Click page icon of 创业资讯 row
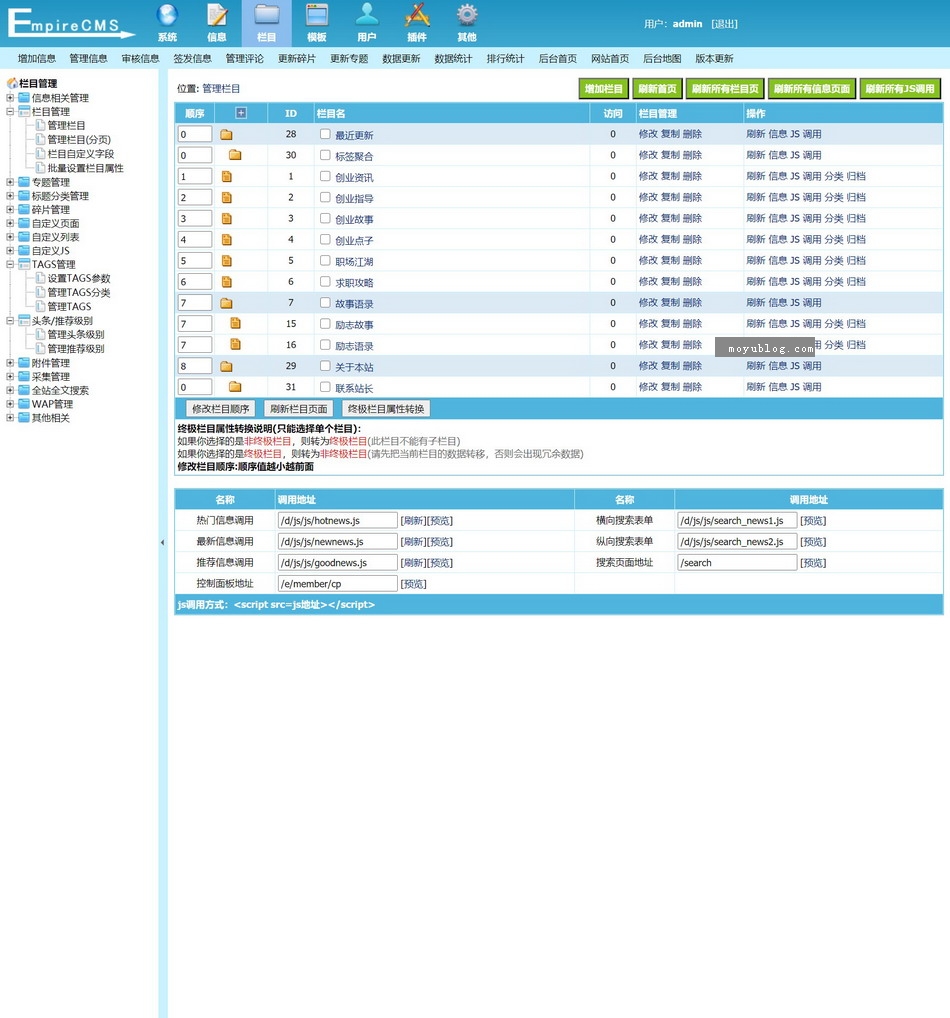The width and height of the screenshot is (950, 1018). [227, 177]
